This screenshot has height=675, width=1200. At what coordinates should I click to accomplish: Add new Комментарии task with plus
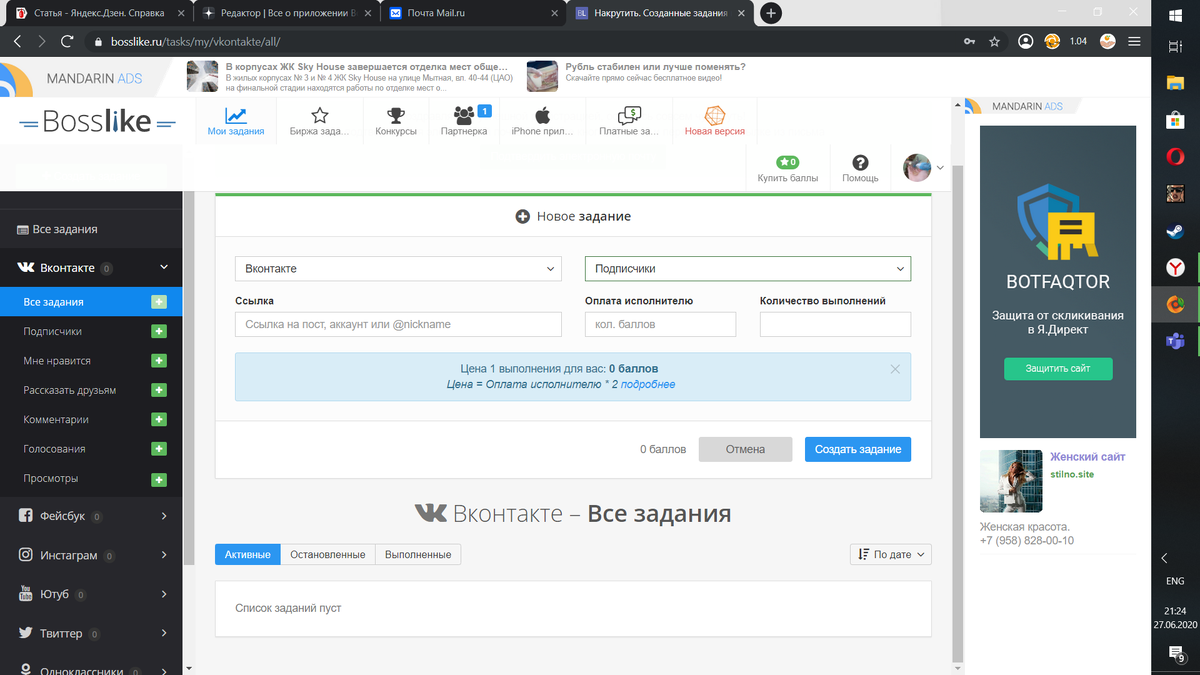coord(159,420)
